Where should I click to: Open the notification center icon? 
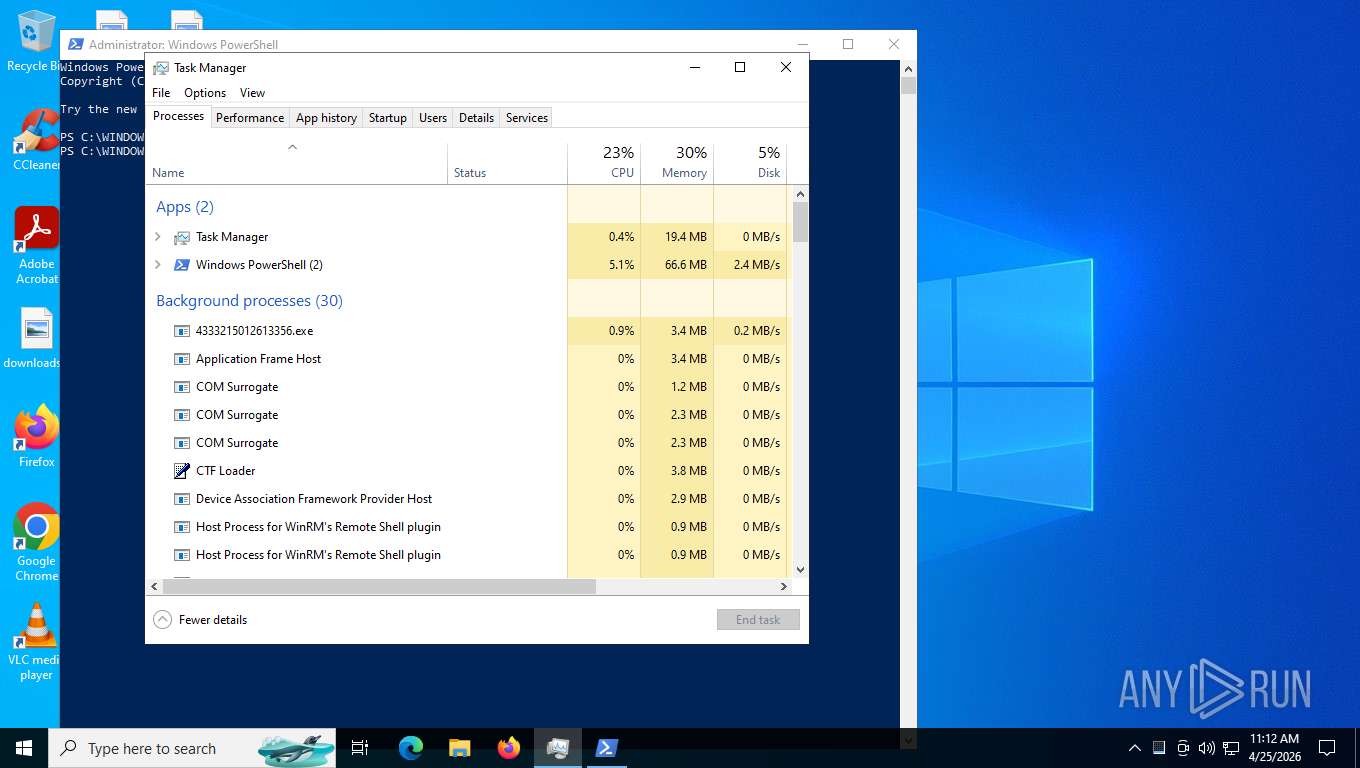[x=1327, y=748]
